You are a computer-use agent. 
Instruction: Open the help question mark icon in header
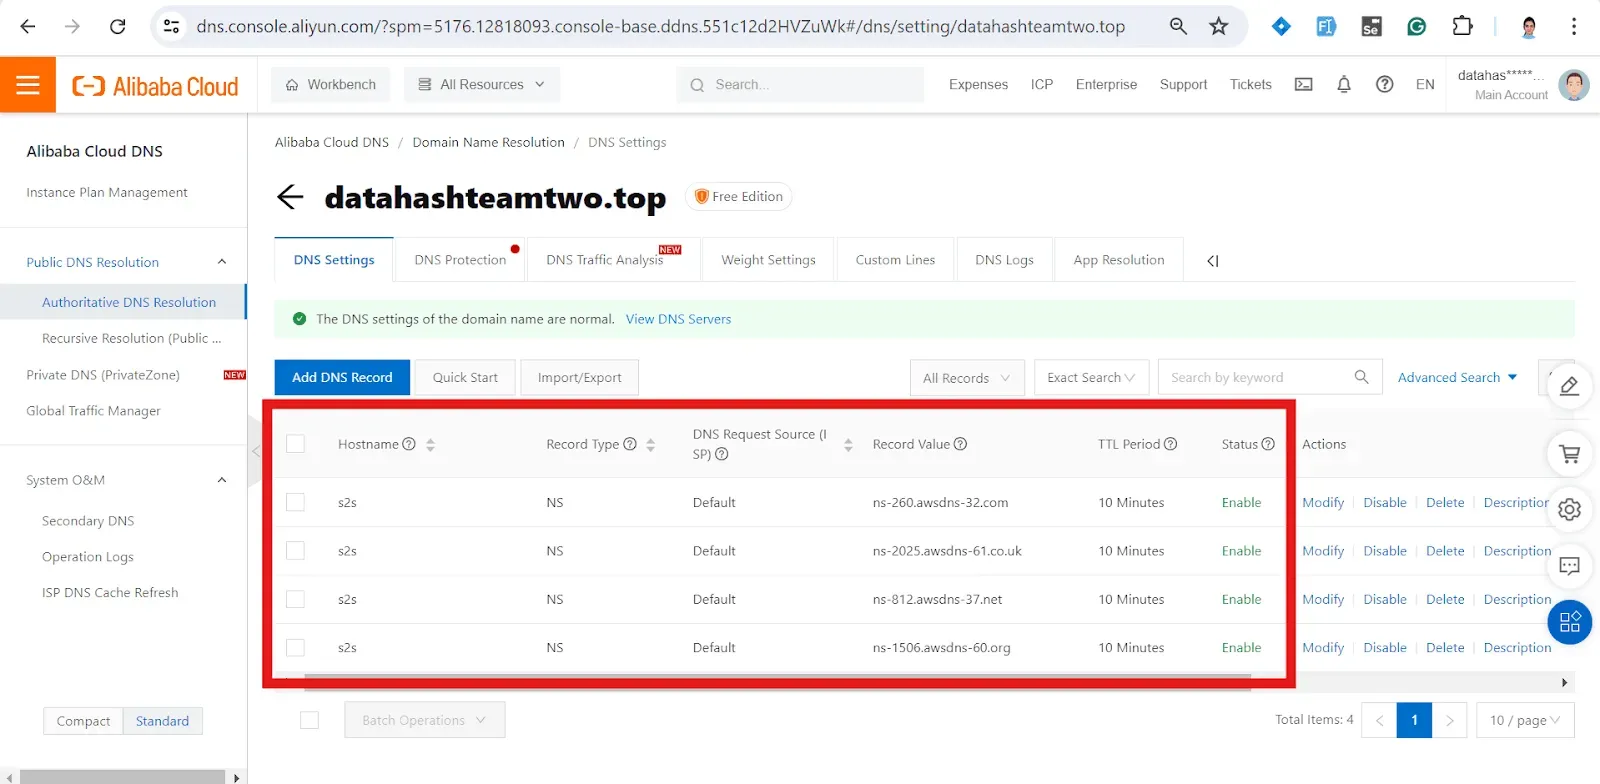(x=1385, y=85)
